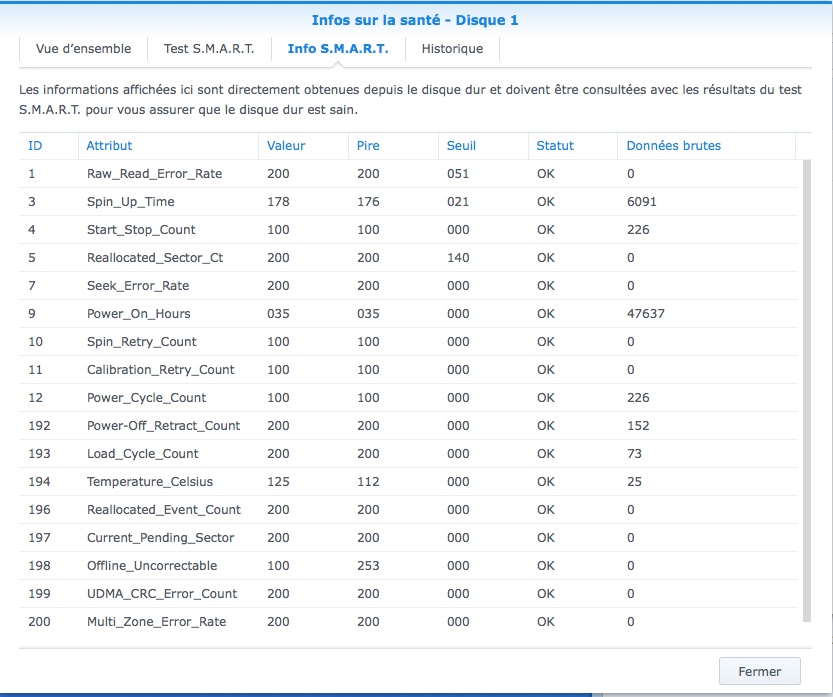Viewport: 833px width, 697px height.
Task: Select the Raw_Read_Error_Rate row
Action: click(x=154, y=174)
